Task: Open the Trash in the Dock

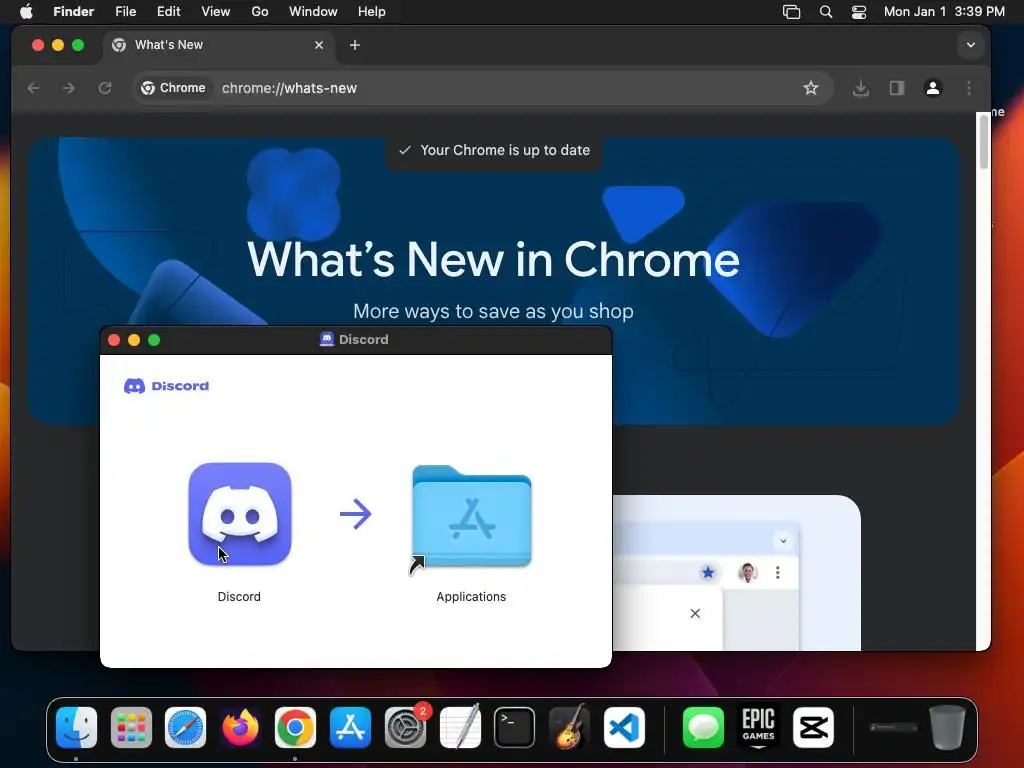Action: [947, 727]
